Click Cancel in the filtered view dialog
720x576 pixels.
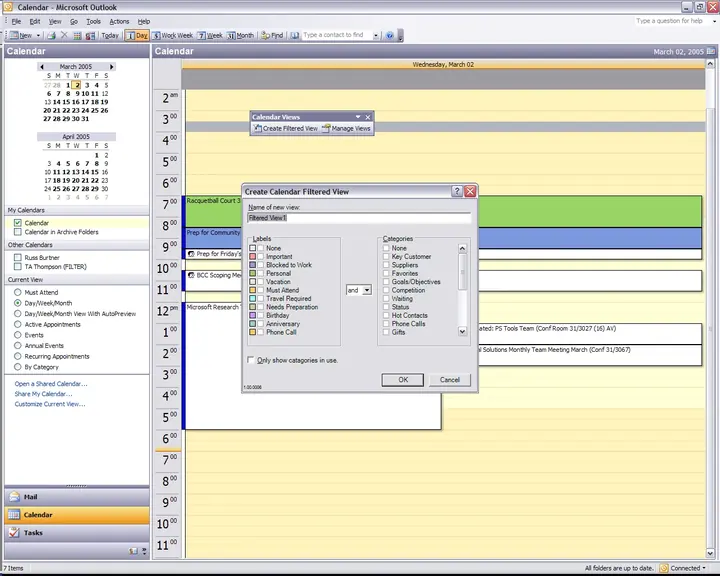(x=450, y=380)
